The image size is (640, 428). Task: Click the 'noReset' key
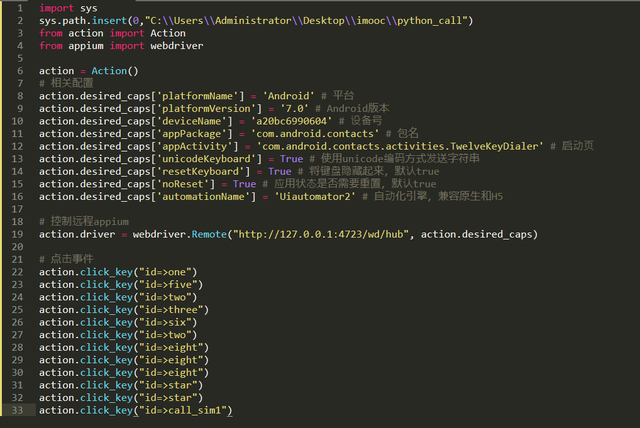point(183,184)
